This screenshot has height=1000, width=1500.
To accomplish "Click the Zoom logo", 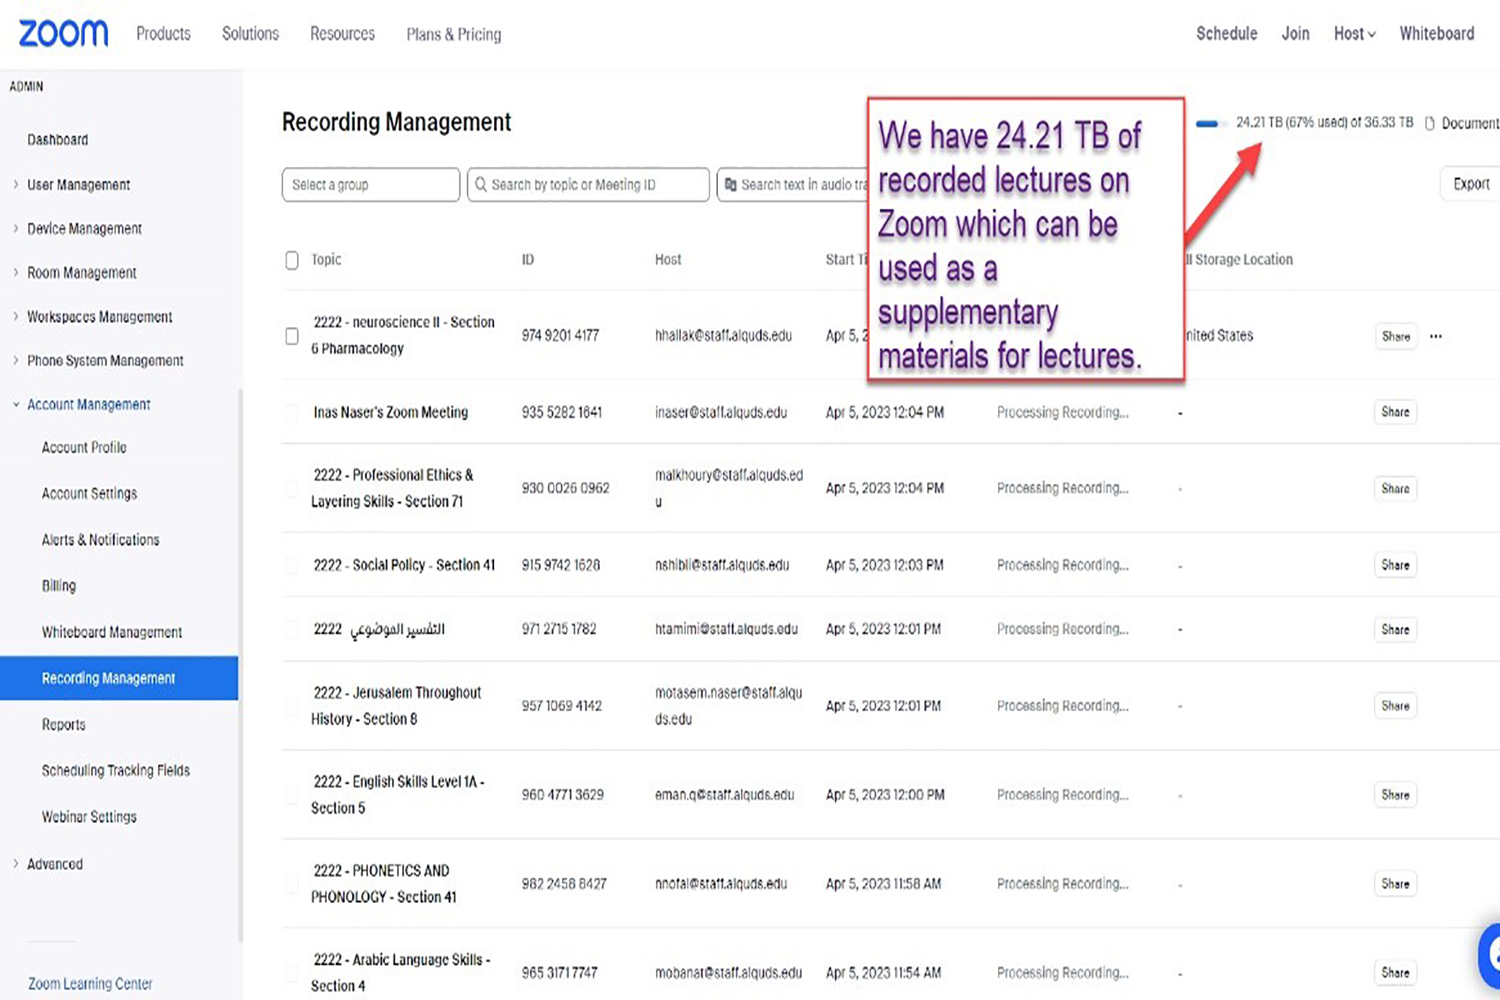I will click(x=63, y=33).
